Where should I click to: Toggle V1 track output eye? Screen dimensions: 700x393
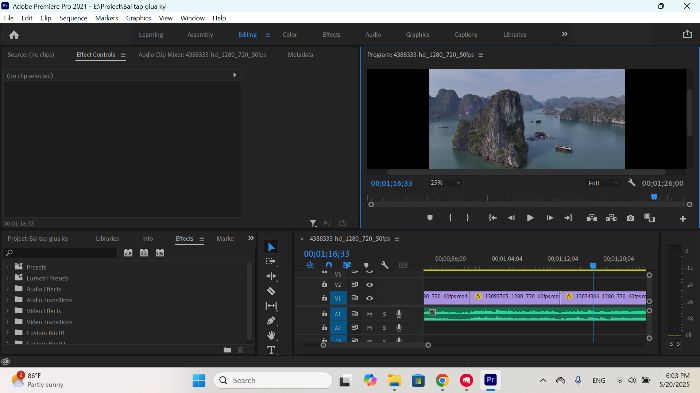(370, 298)
